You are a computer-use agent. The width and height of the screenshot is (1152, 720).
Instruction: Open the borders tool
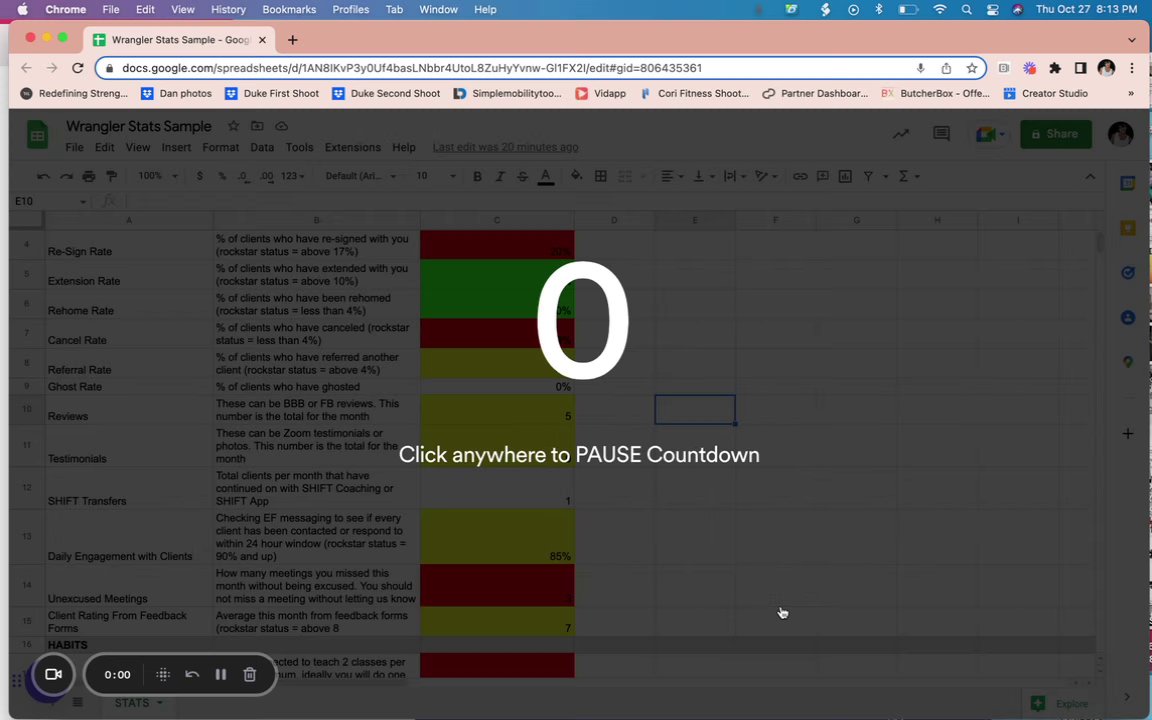[x=600, y=176]
